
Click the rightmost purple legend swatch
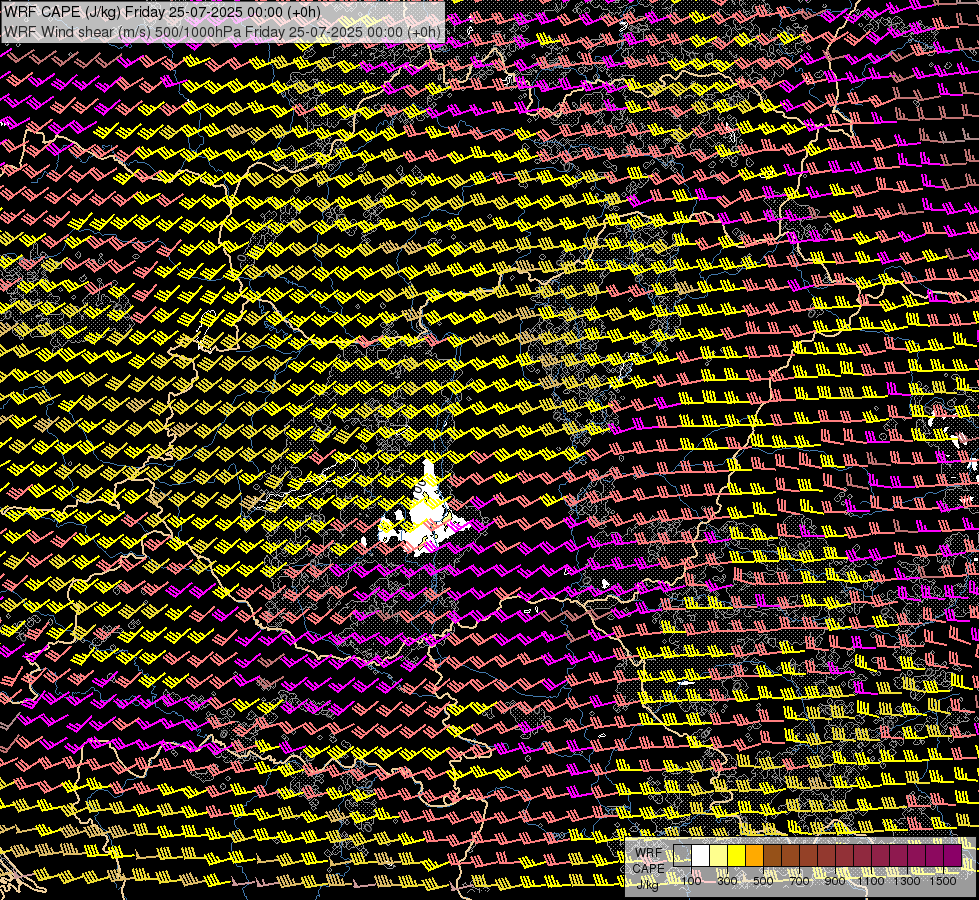[x=953, y=856]
